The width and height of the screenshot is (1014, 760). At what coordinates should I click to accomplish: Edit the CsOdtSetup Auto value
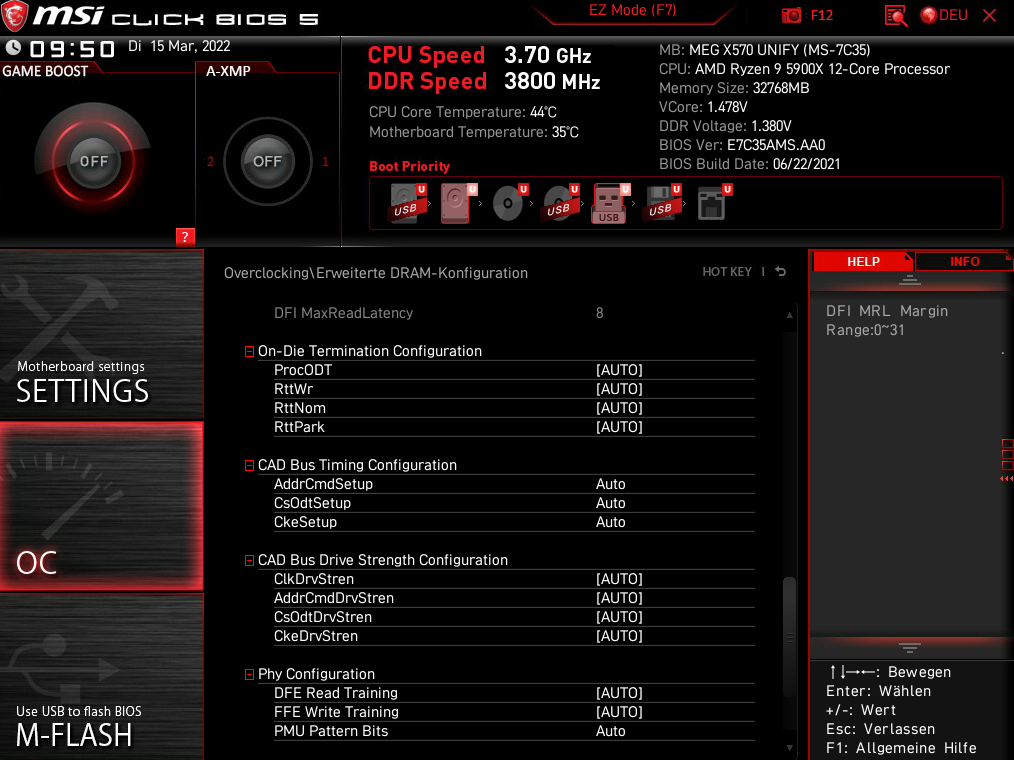tap(610, 503)
